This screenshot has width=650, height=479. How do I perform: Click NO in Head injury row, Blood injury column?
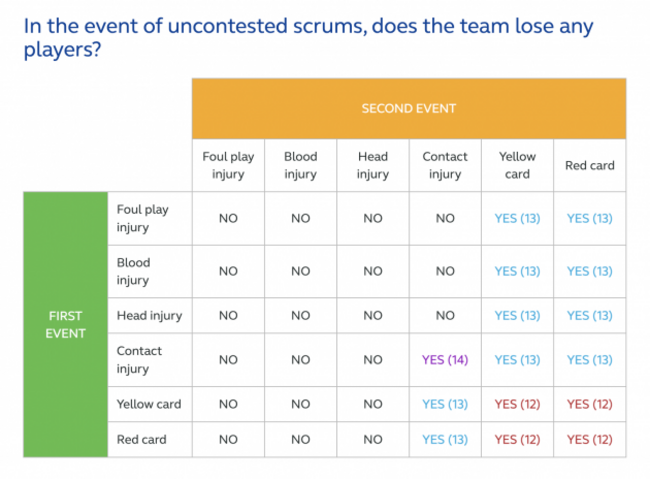301,316
